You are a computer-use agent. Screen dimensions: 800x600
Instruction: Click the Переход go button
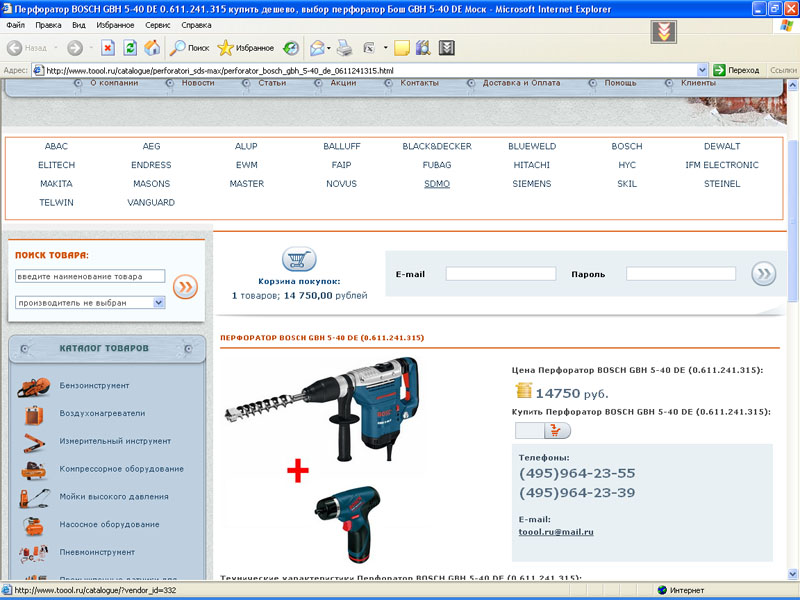point(736,70)
